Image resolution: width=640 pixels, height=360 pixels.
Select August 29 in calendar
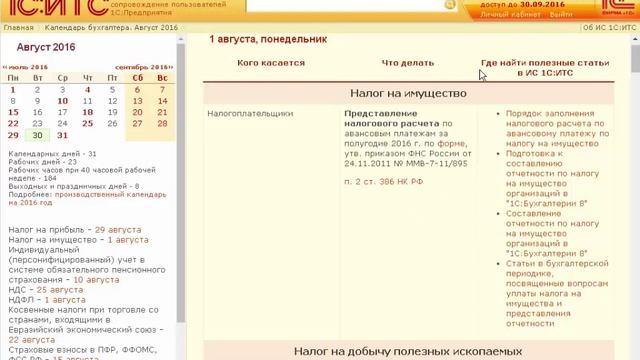pos(13,135)
